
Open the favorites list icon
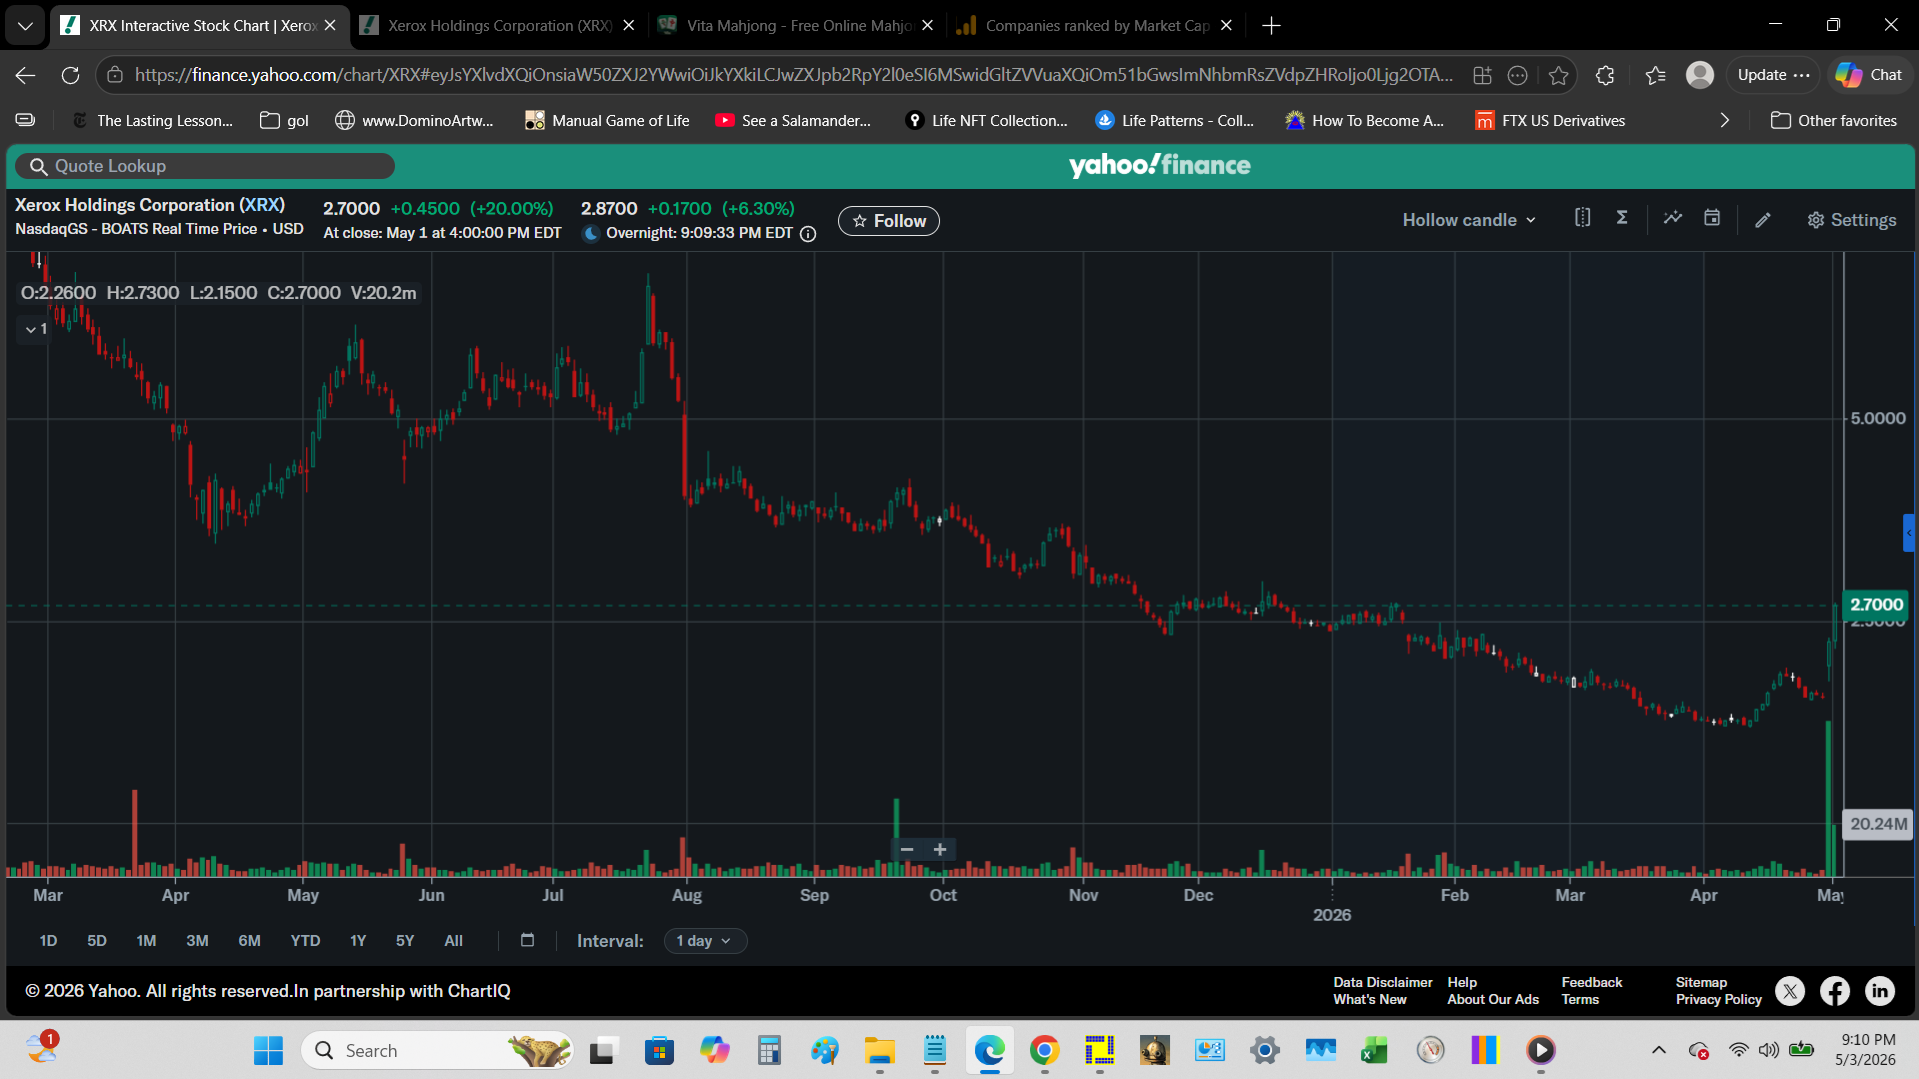tap(1655, 75)
